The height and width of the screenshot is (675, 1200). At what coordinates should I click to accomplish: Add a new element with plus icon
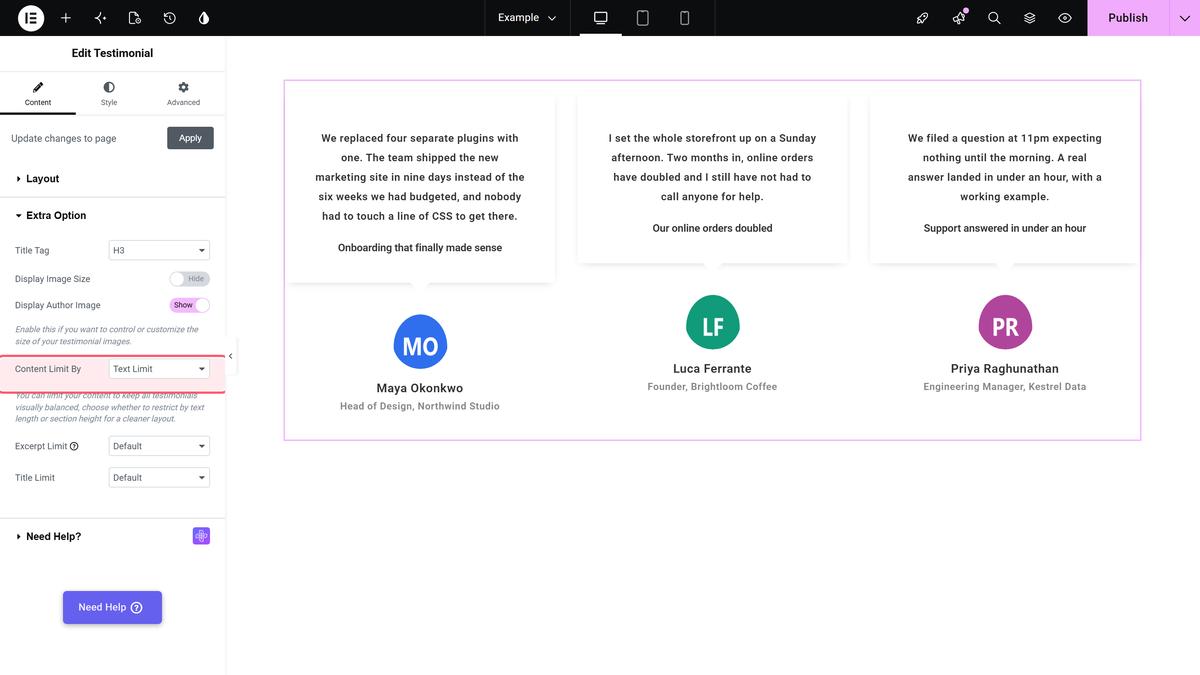66,18
